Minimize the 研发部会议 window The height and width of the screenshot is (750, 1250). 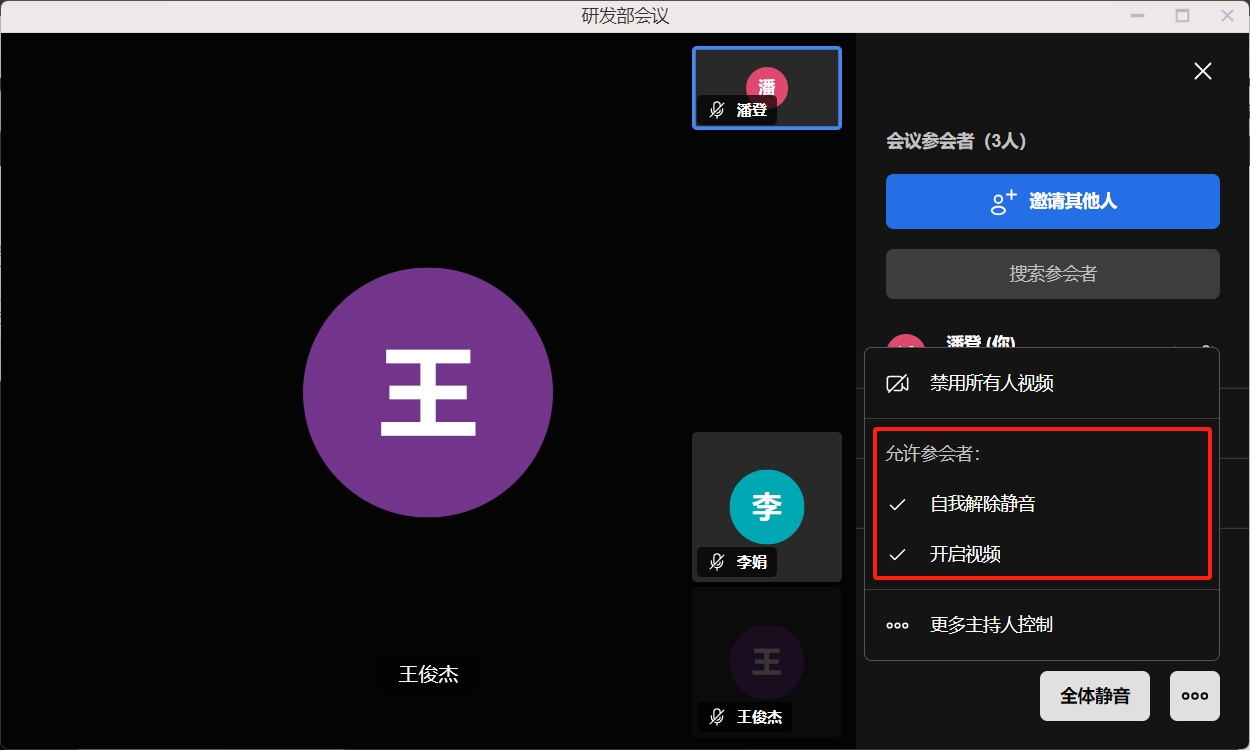point(1137,16)
